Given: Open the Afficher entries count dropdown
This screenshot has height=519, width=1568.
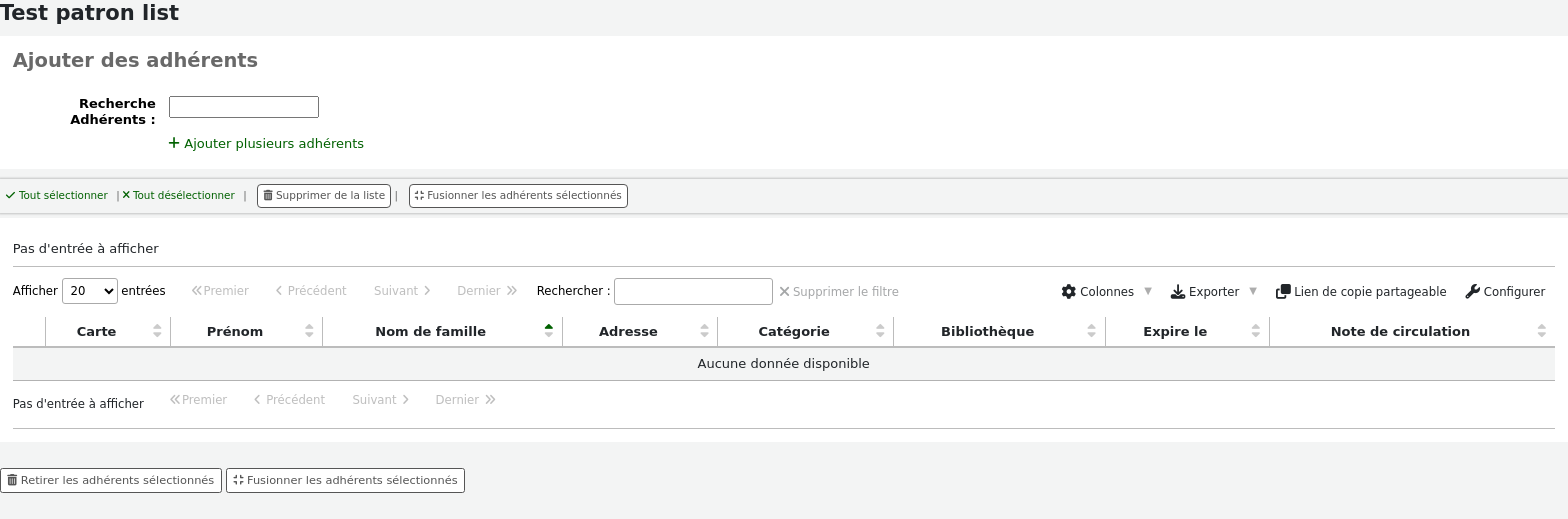Looking at the screenshot, I should point(90,291).
